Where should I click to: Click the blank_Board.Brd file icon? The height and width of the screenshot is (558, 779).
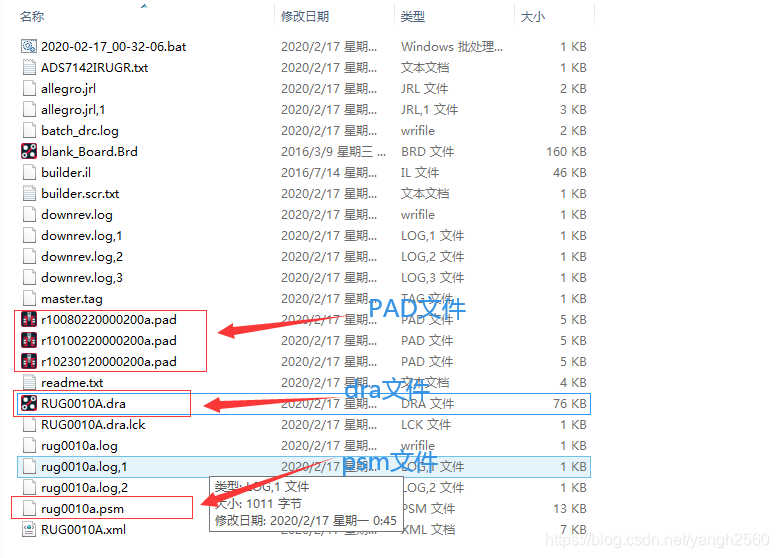[x=29, y=152]
